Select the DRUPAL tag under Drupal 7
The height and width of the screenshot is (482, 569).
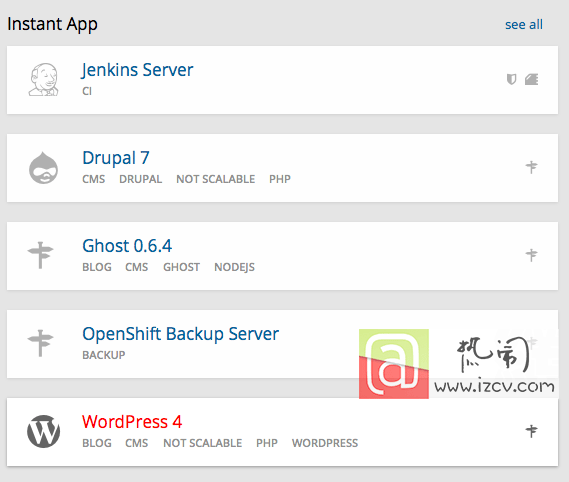click(x=140, y=179)
